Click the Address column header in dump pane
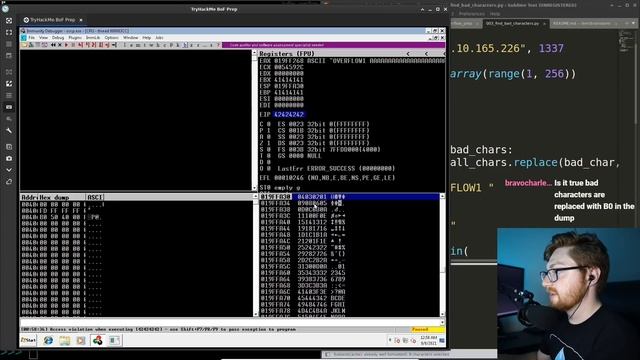The height and width of the screenshot is (360, 640). (29, 197)
